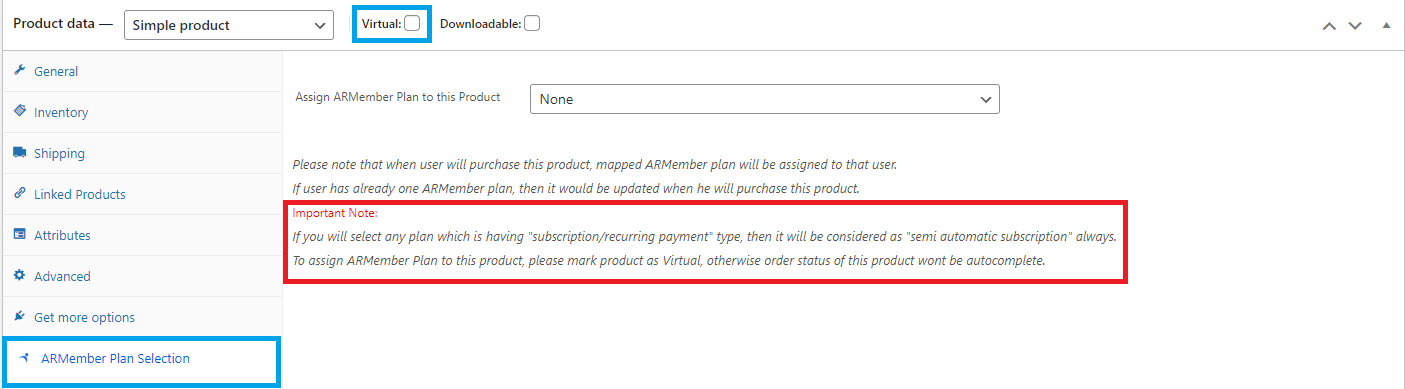Tick the Downloadable checkbox
Screen dimensions: 1405x389
[x=532, y=24]
